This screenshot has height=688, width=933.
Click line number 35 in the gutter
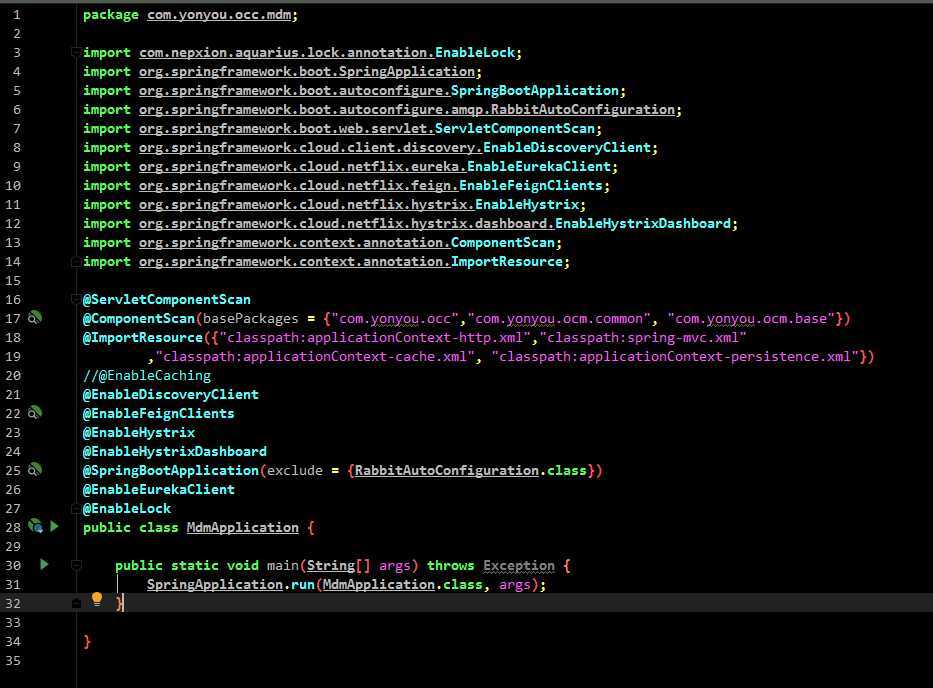click(x=13, y=661)
